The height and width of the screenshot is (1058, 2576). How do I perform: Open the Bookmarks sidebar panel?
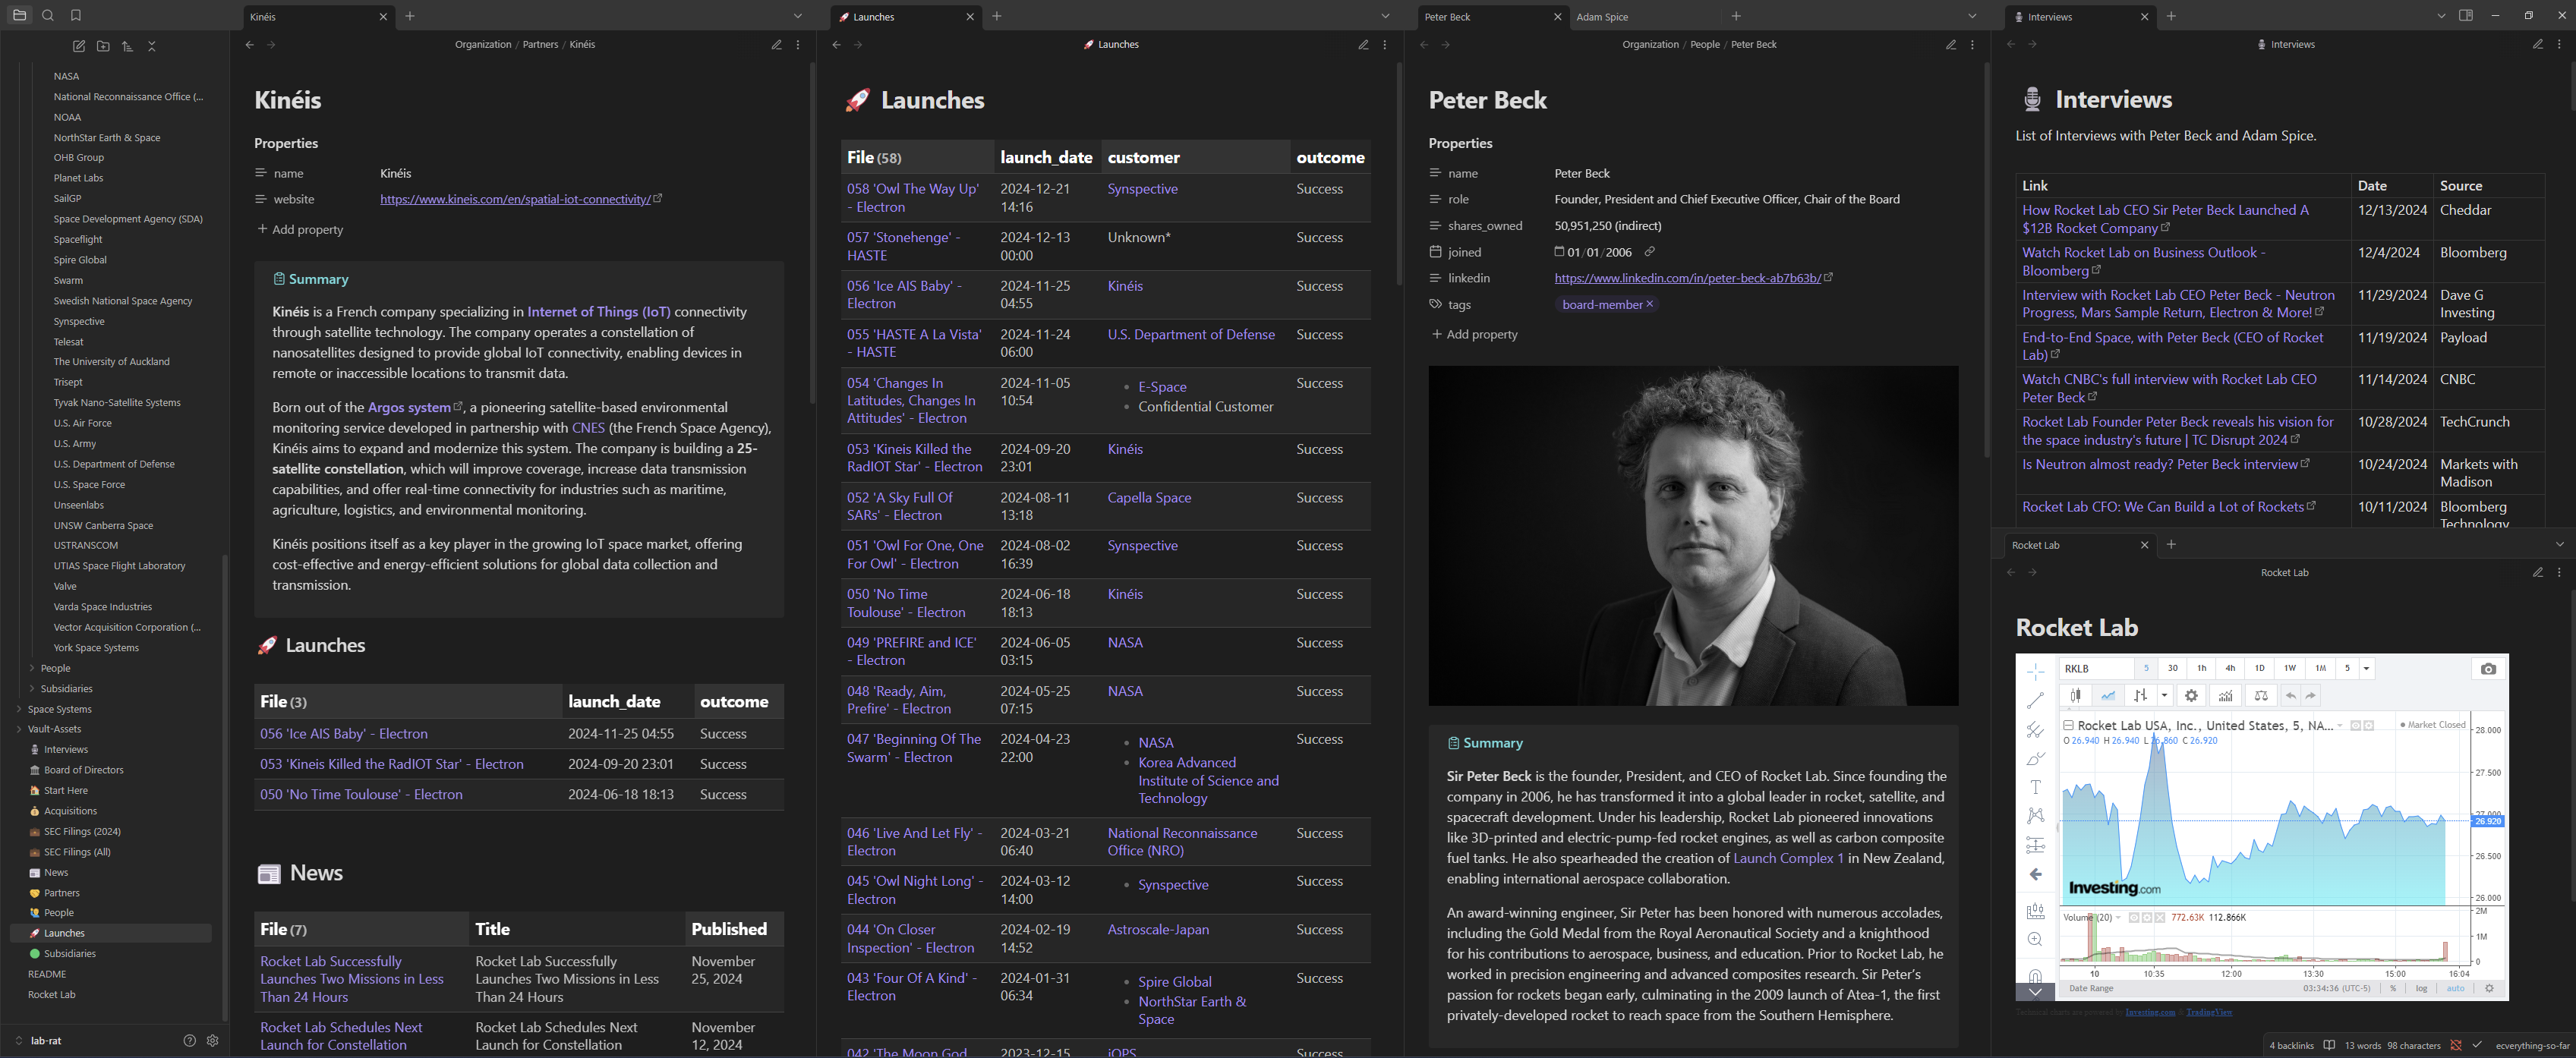76,15
